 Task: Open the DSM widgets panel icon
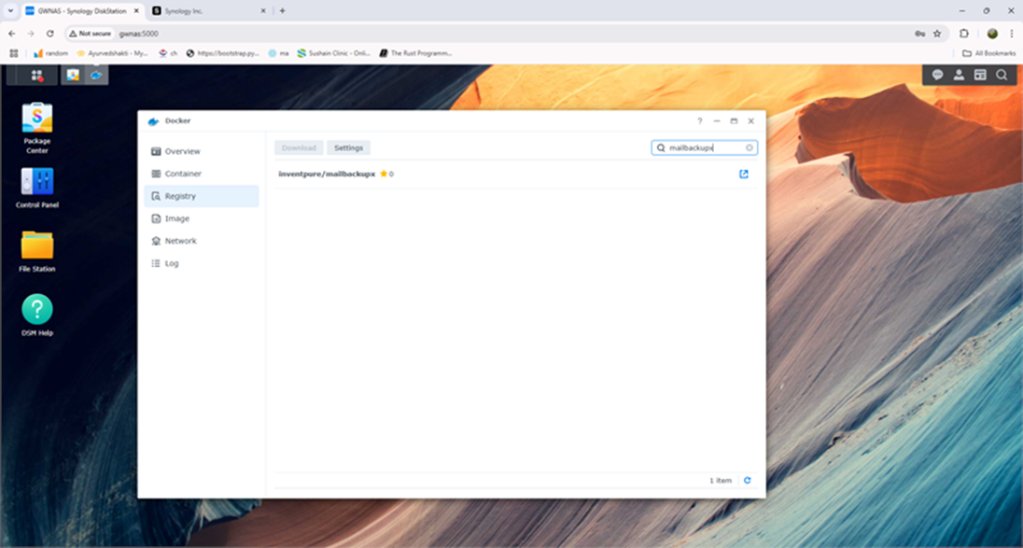point(980,75)
